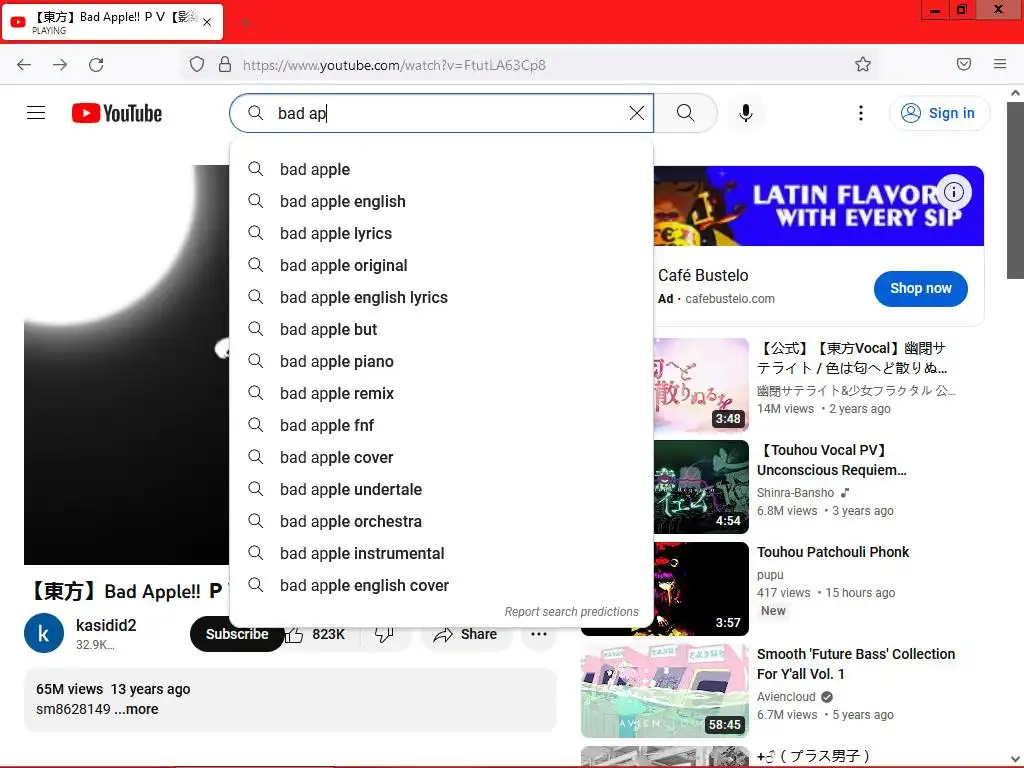The image size is (1024, 768).
Task: Open the YouTube guide hamburger menu
Action: tap(36, 113)
